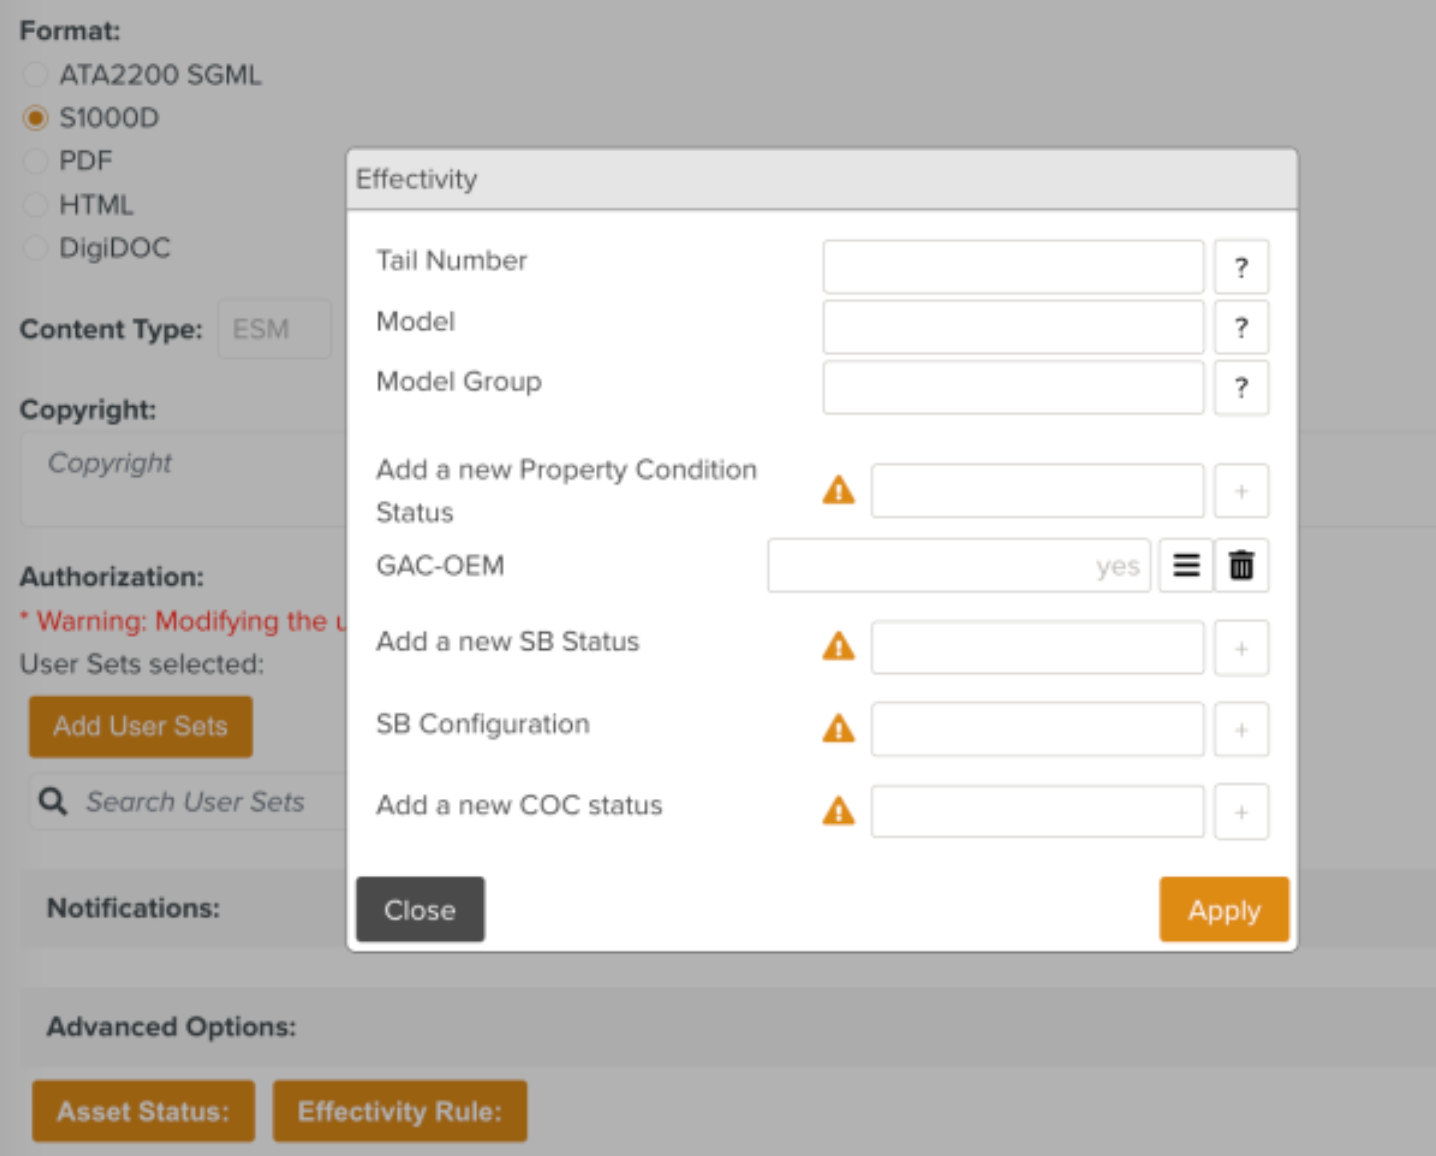The height and width of the screenshot is (1156, 1436).
Task: Add new SB Status with plus icon
Action: (x=1241, y=649)
